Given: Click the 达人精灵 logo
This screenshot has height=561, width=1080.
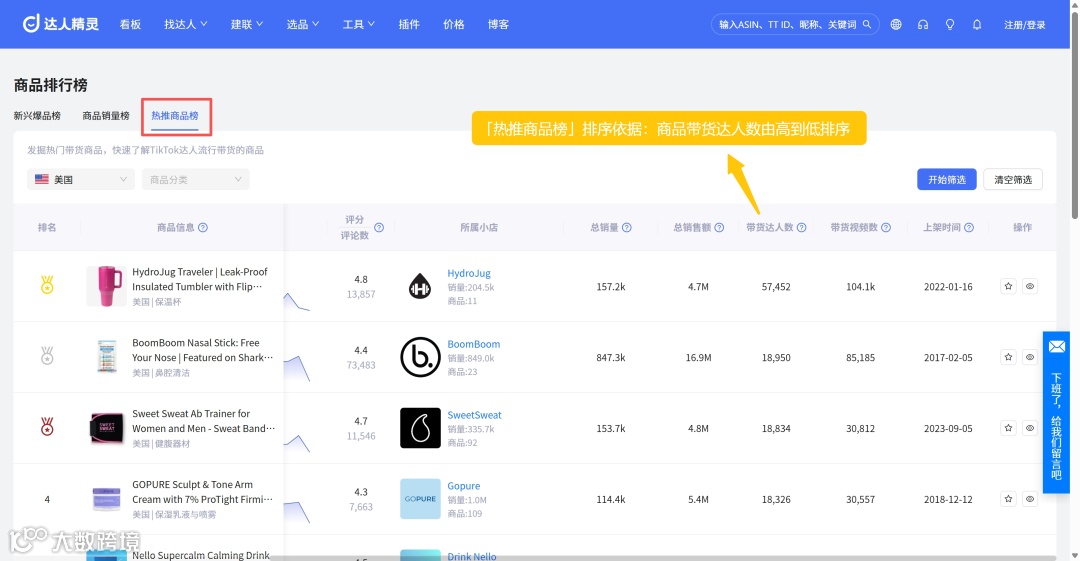Looking at the screenshot, I should [61, 24].
